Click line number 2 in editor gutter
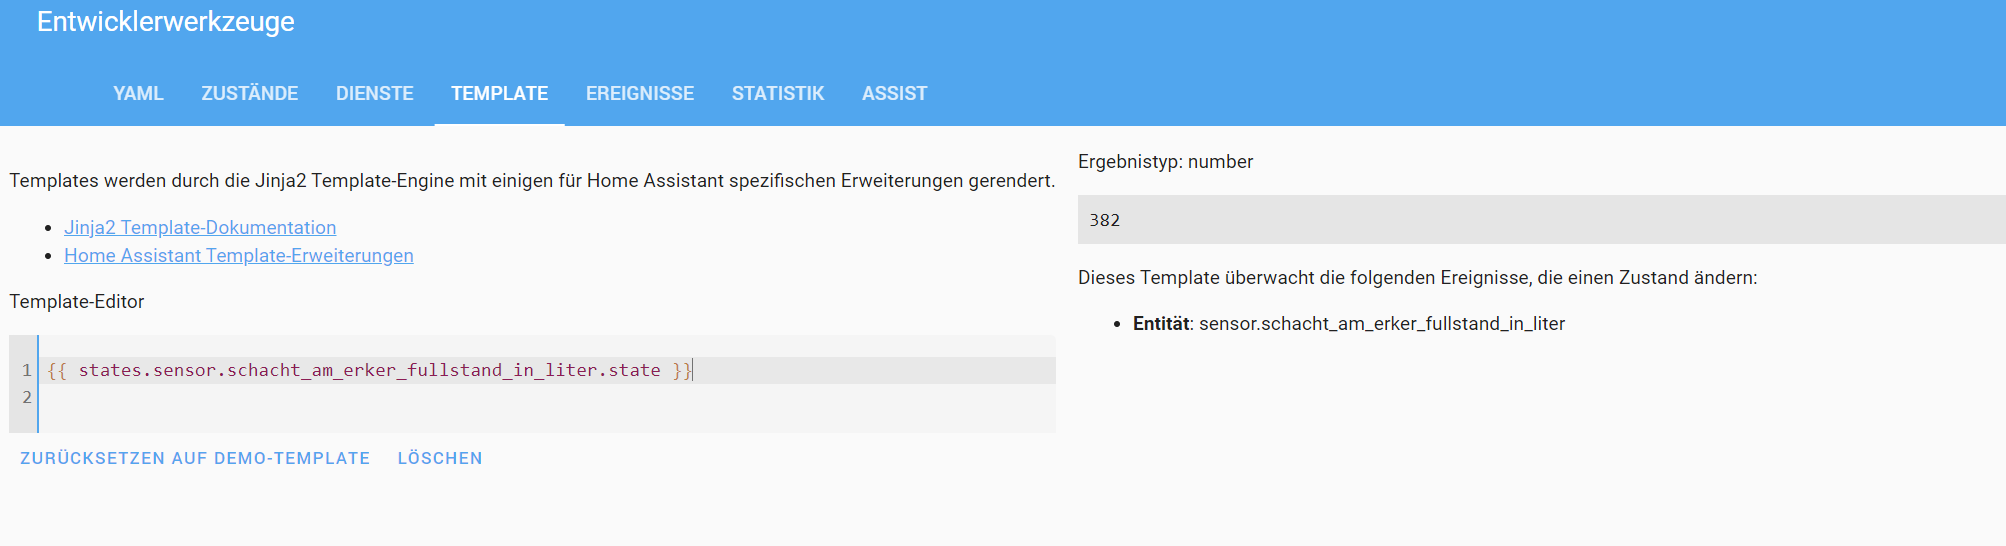This screenshot has width=2006, height=546. [27, 397]
